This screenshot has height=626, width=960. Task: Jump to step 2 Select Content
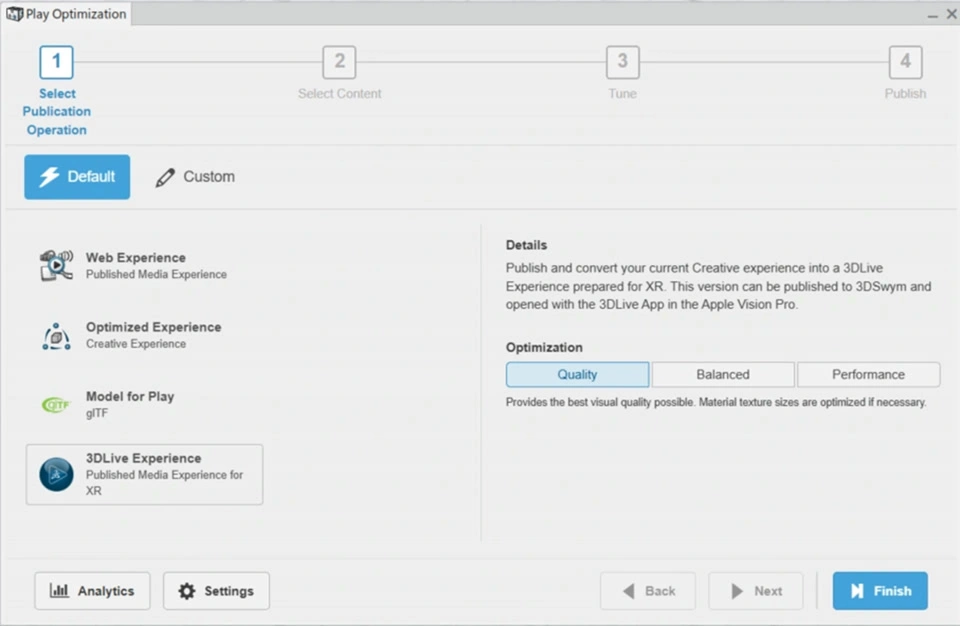pos(339,62)
